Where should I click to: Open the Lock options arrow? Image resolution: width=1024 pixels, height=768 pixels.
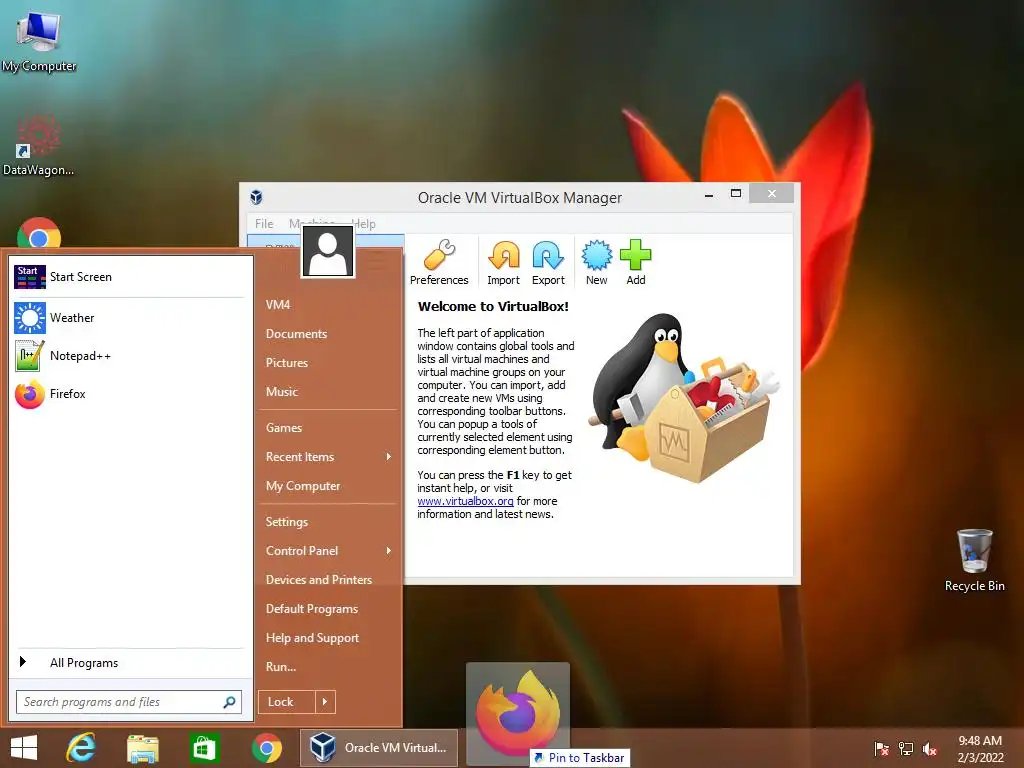[325, 702]
